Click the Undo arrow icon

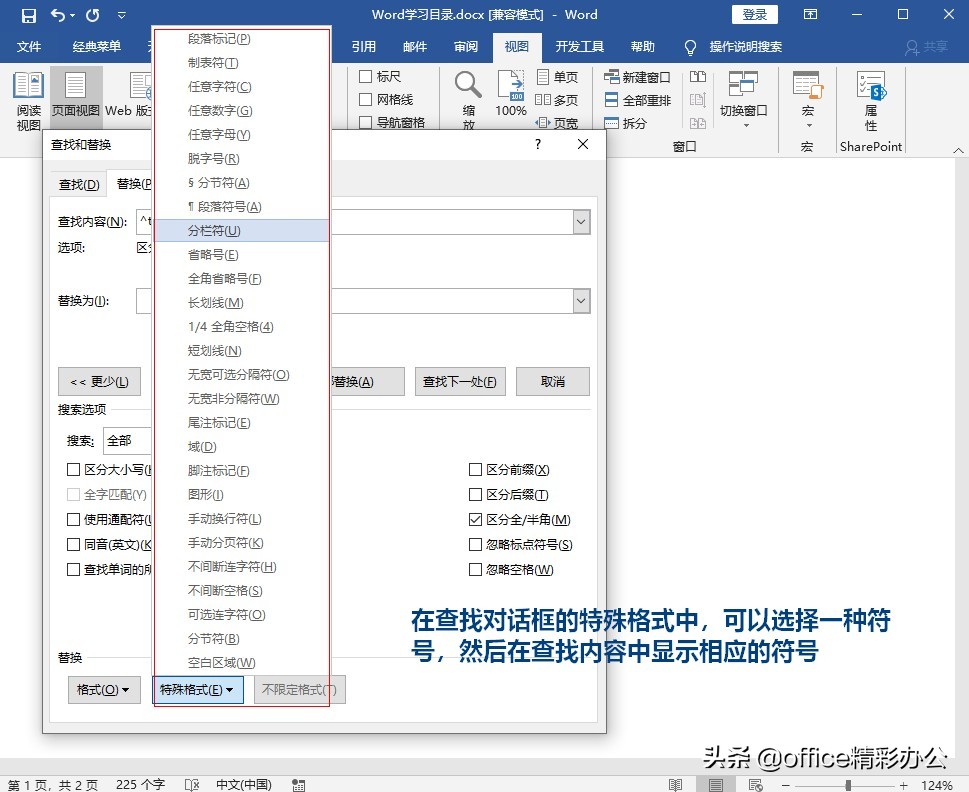click(x=58, y=15)
